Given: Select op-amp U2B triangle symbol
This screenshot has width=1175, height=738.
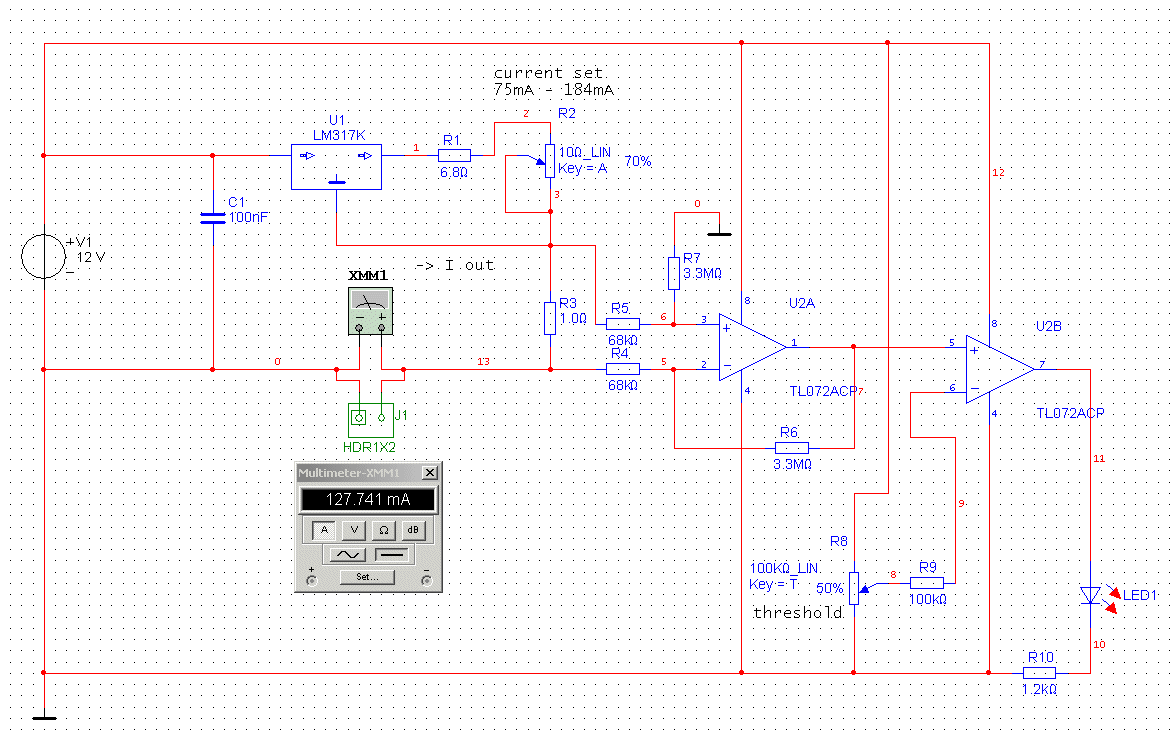Looking at the screenshot, I should pyautogui.click(x=1000, y=369).
